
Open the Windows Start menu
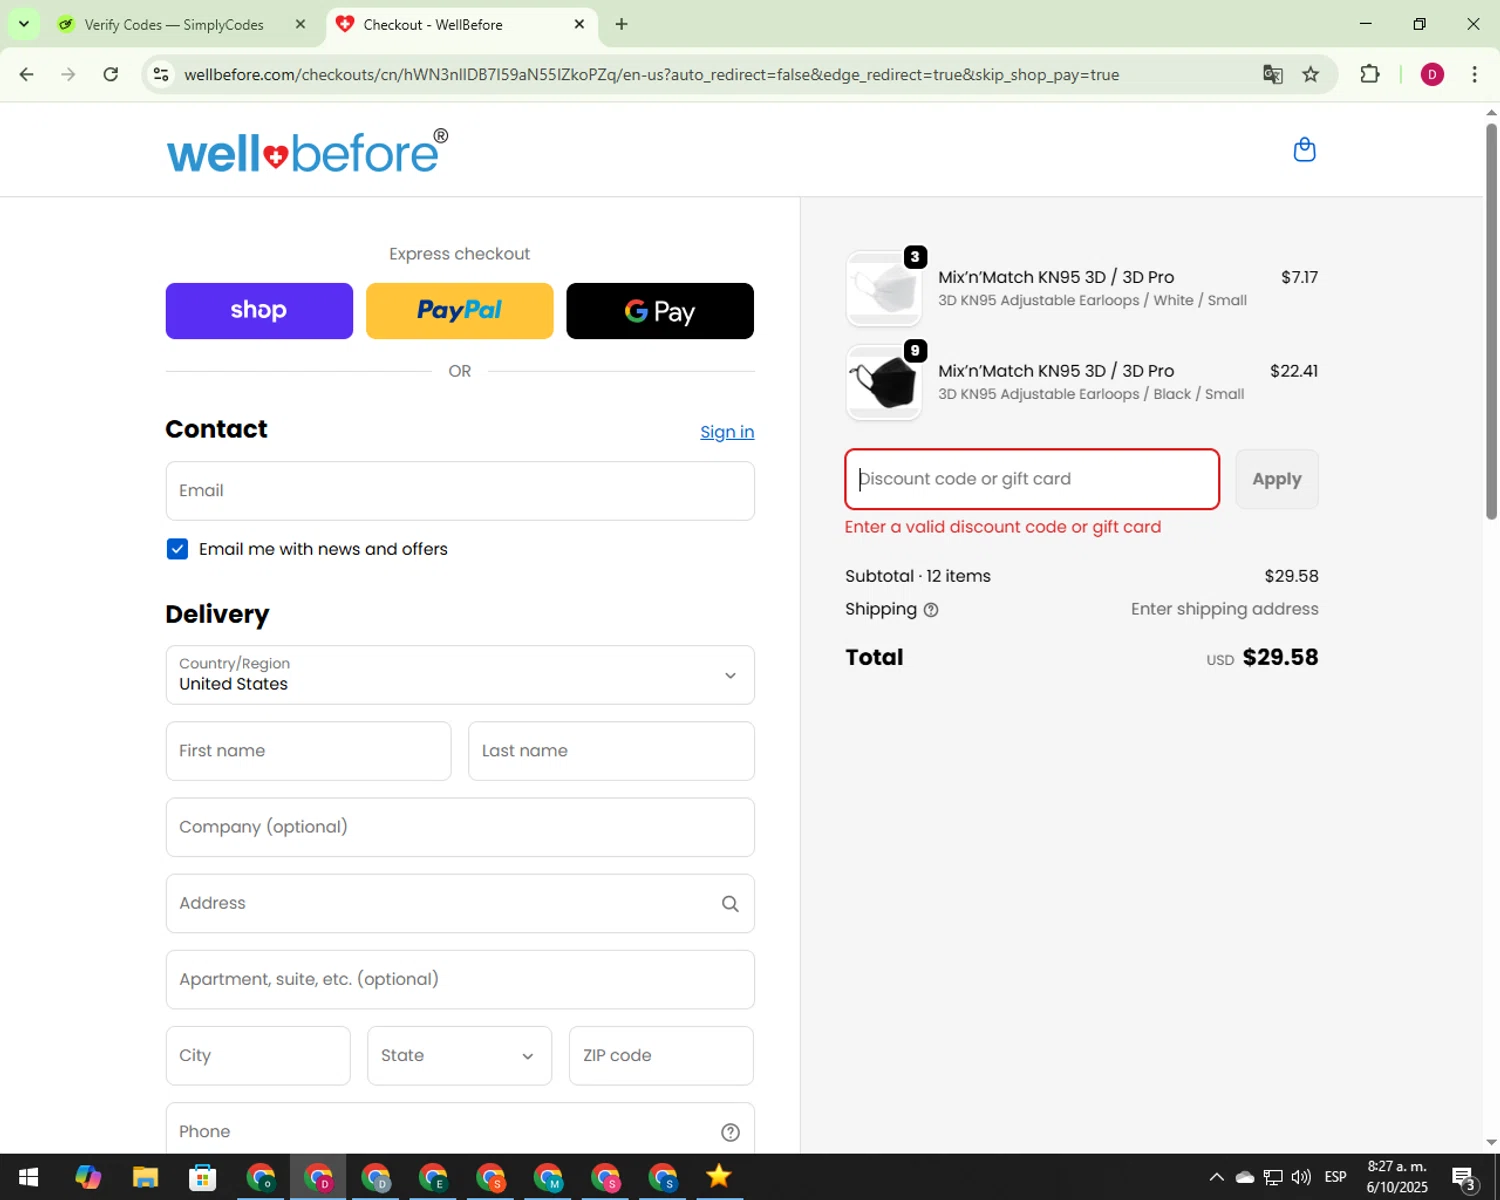pyautogui.click(x=28, y=1177)
